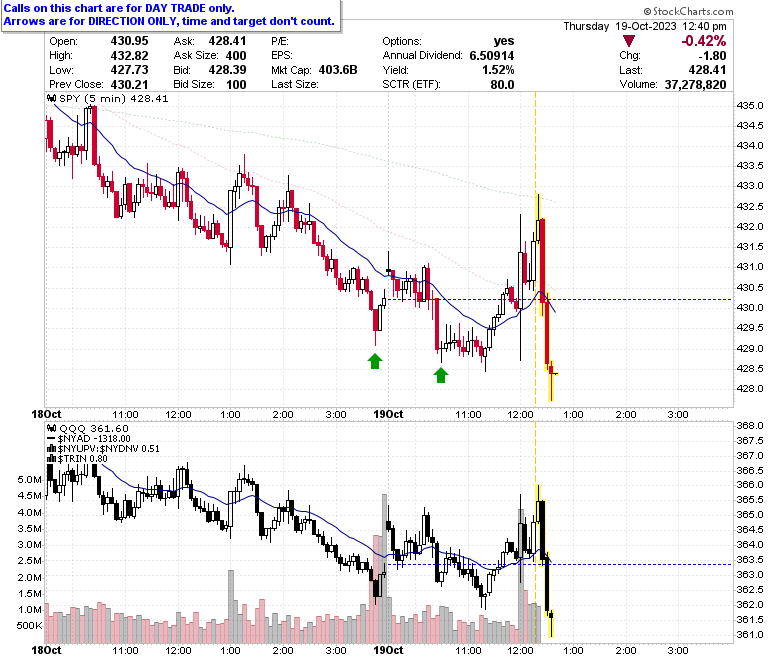Click the Yield value 1.52%
This screenshot has width=780, height=659.
(x=498, y=70)
